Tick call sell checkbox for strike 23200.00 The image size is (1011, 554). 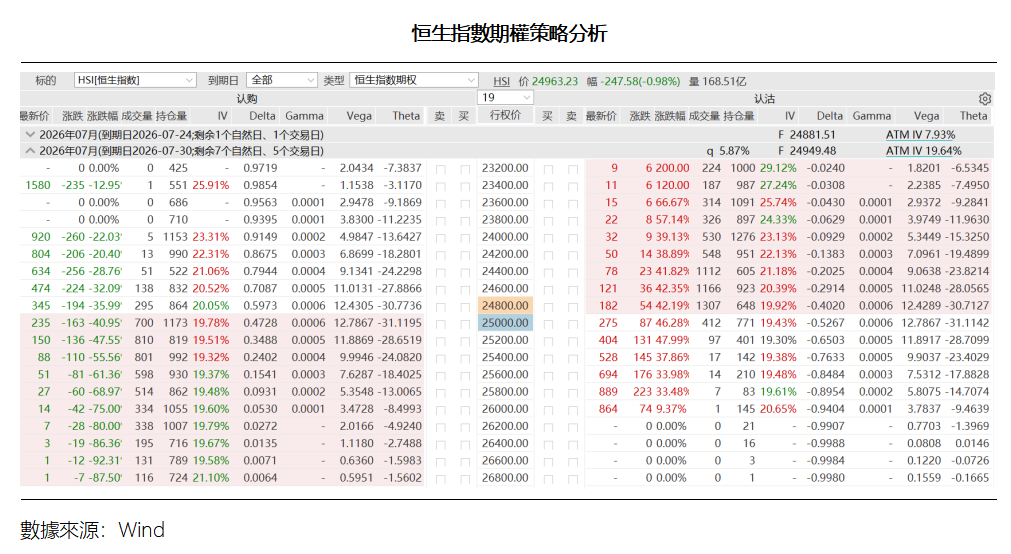click(440, 169)
